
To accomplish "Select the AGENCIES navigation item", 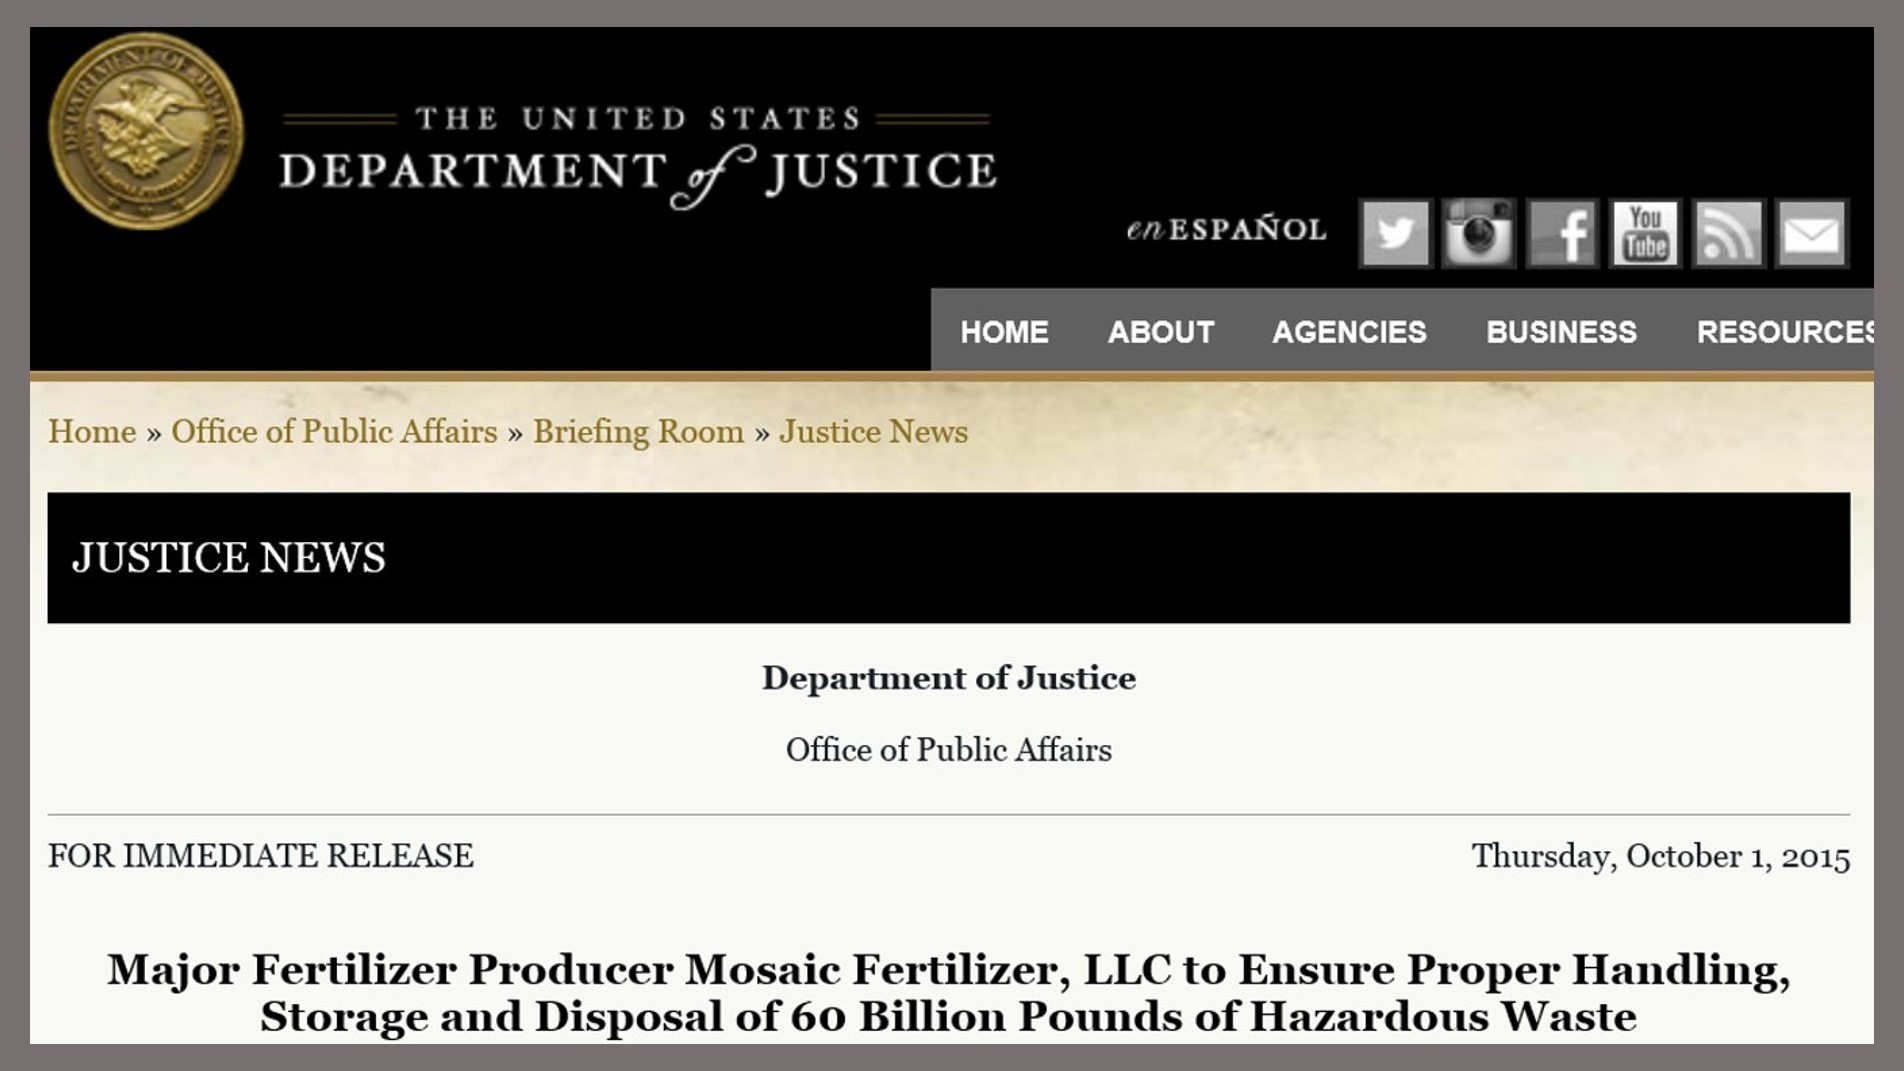I will (1349, 332).
